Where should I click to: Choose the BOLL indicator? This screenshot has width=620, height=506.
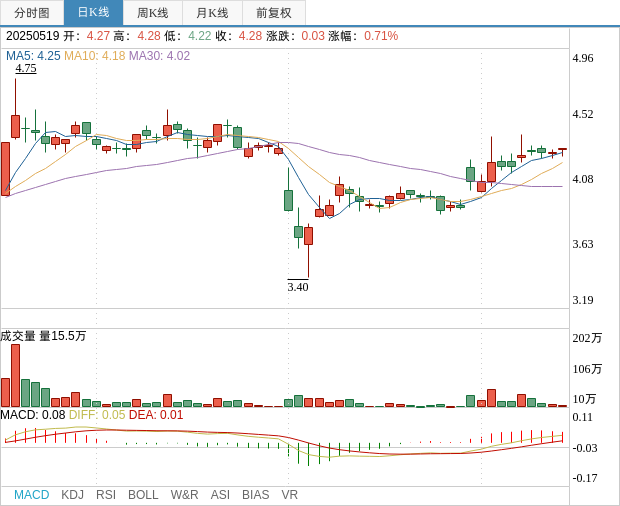pyautogui.click(x=143, y=495)
